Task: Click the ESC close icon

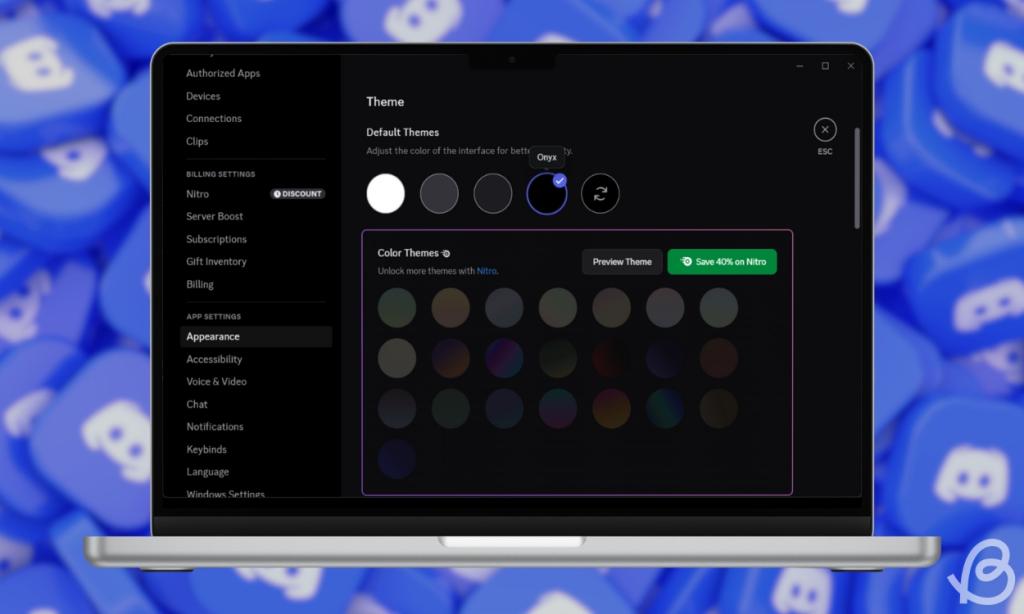Action: (x=824, y=129)
